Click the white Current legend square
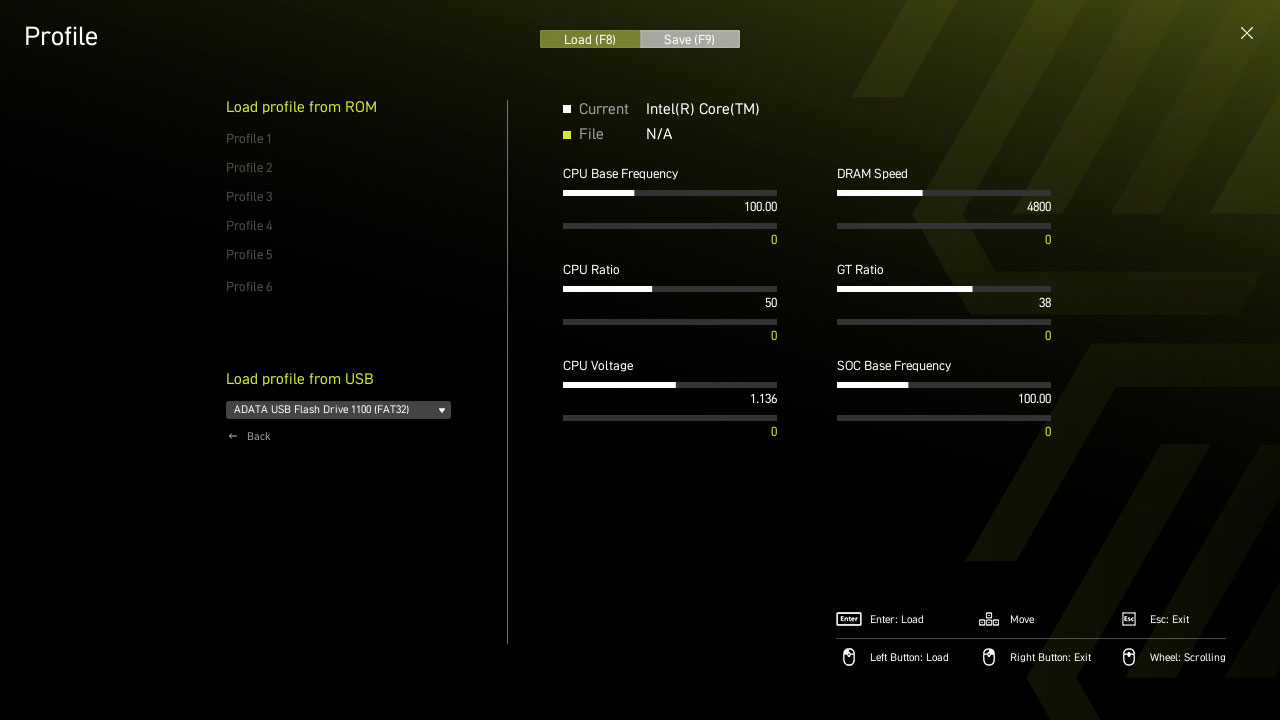 567,109
